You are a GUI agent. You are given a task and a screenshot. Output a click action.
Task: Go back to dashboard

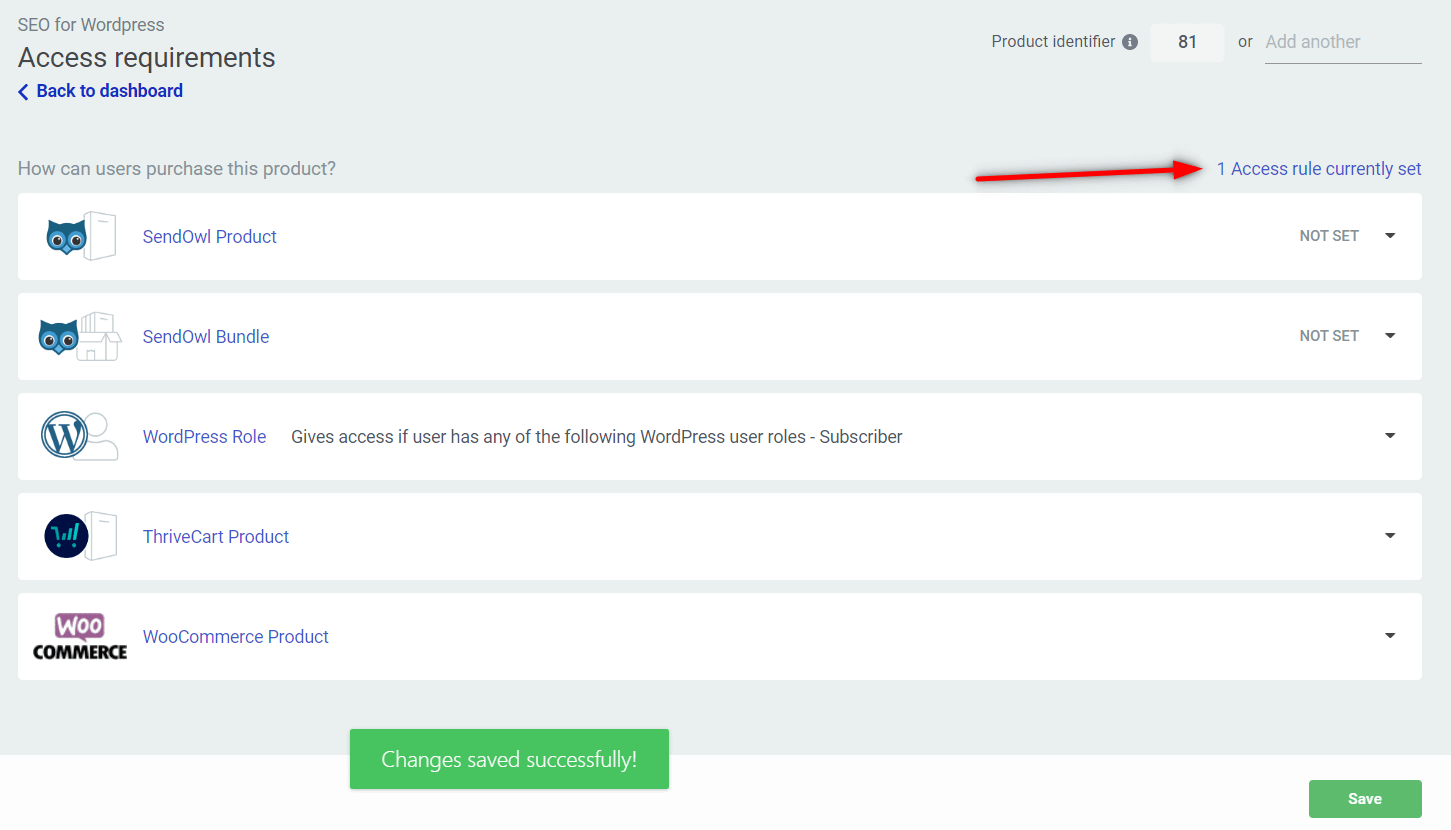pyautogui.click(x=109, y=91)
